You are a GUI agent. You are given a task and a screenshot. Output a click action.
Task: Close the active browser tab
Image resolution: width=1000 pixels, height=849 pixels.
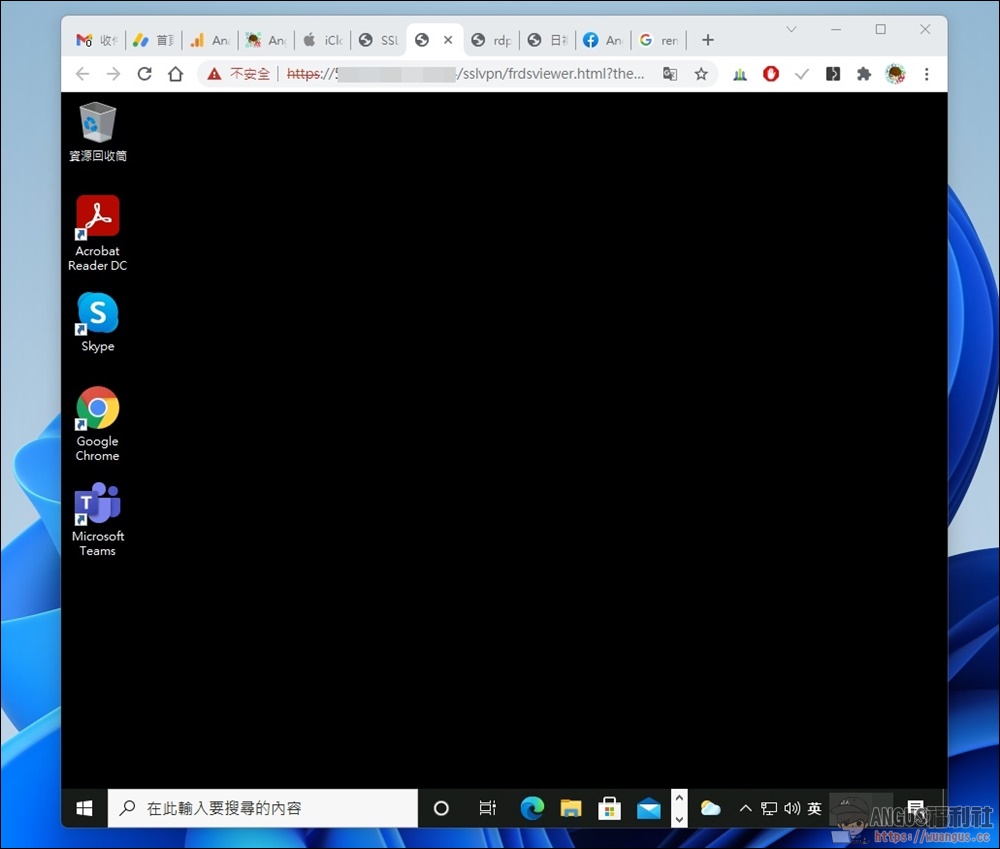tap(448, 40)
